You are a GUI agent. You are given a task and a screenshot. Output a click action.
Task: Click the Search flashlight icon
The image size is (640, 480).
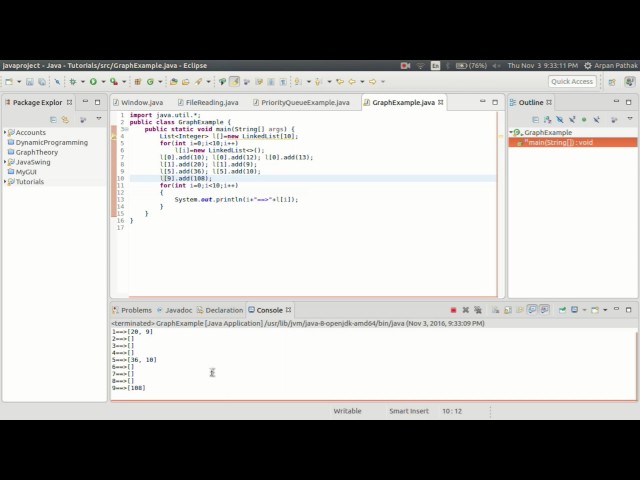198,82
